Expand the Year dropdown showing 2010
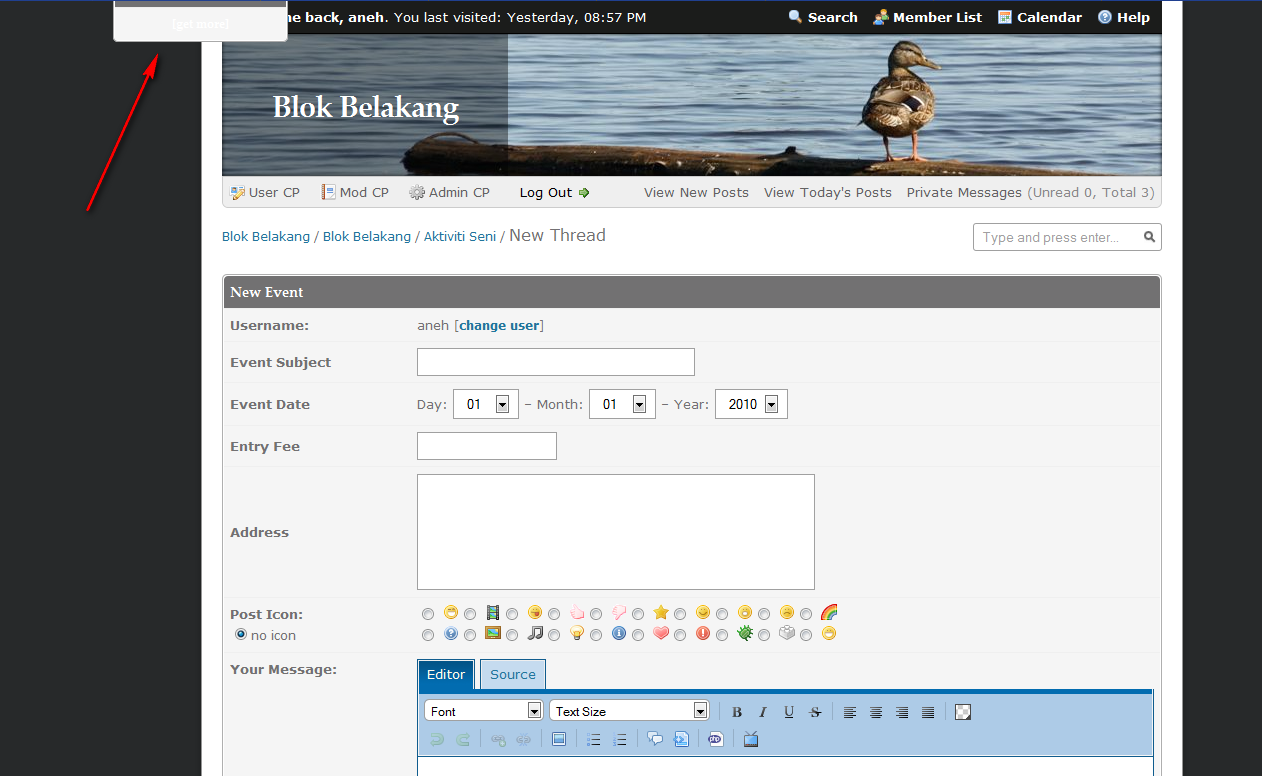This screenshot has width=1262, height=776. (x=771, y=405)
